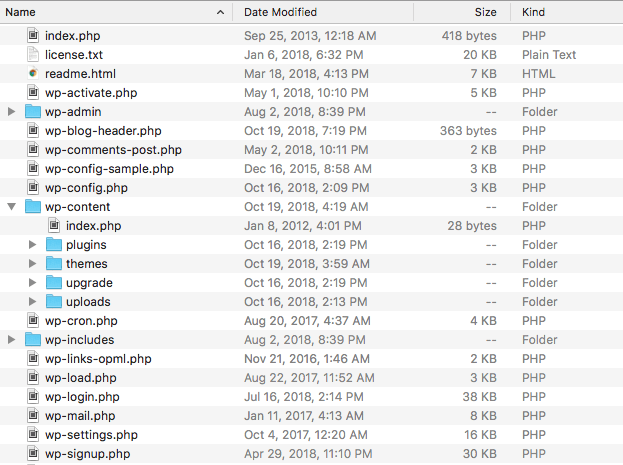Click the wp-admin folder icon
The width and height of the screenshot is (623, 465).
click(33, 112)
